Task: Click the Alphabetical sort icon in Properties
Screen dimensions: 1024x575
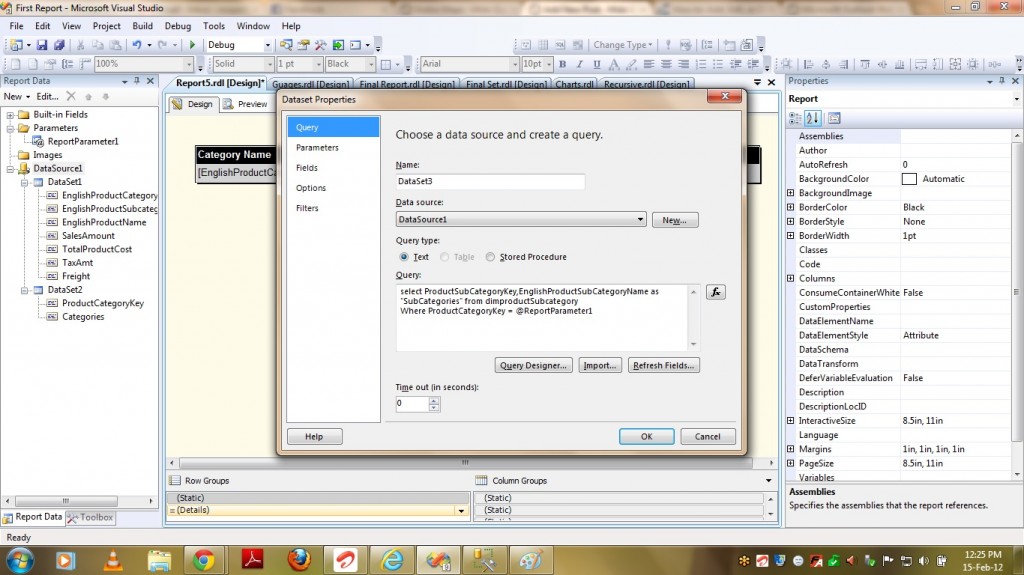Action: (814, 118)
